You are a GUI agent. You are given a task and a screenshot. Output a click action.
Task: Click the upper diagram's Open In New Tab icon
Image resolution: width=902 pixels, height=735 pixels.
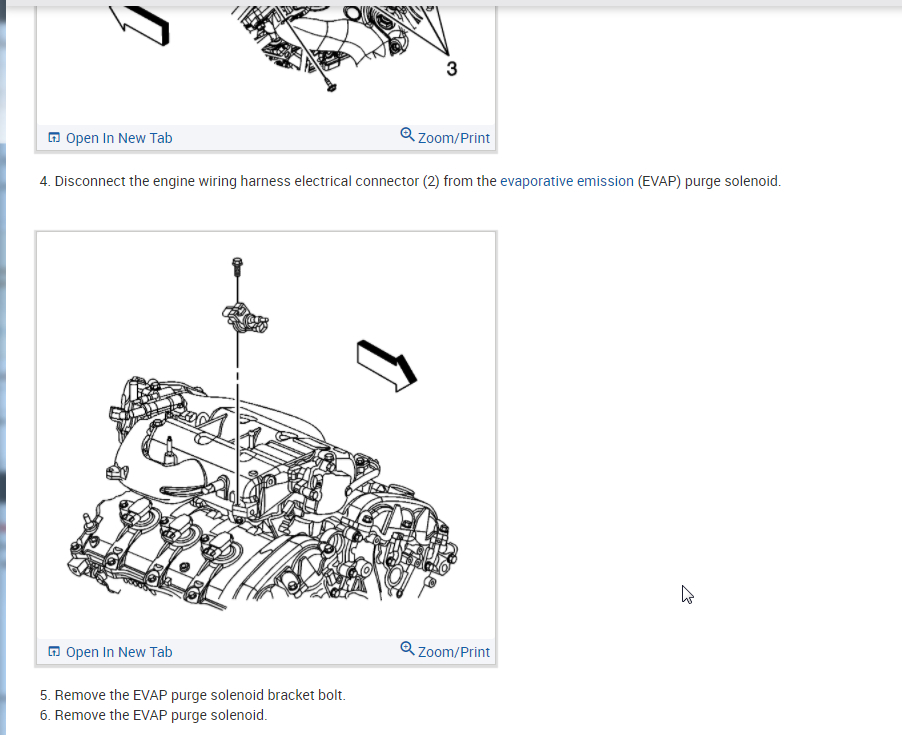click(x=53, y=137)
